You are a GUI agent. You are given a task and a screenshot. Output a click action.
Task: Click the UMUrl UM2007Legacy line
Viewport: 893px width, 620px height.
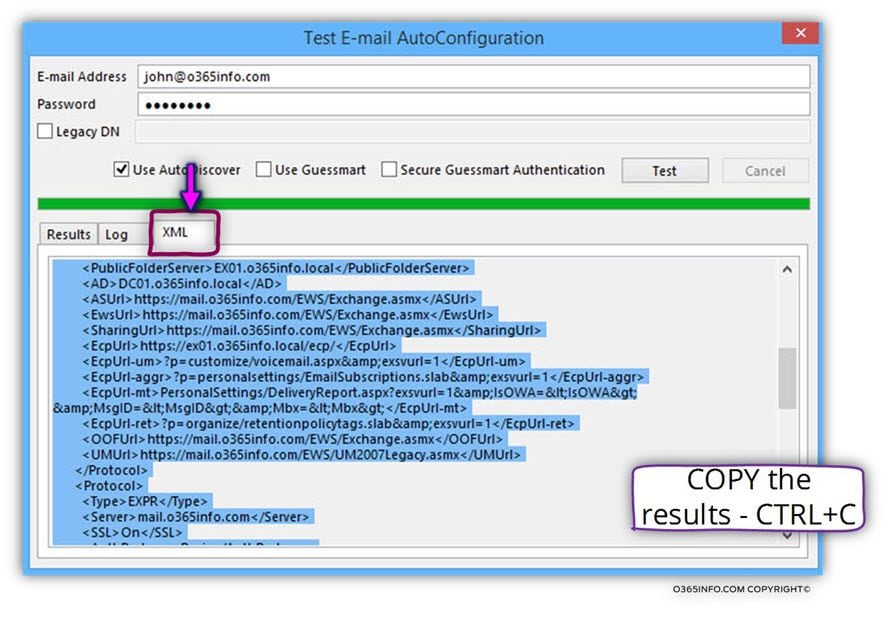coord(302,455)
